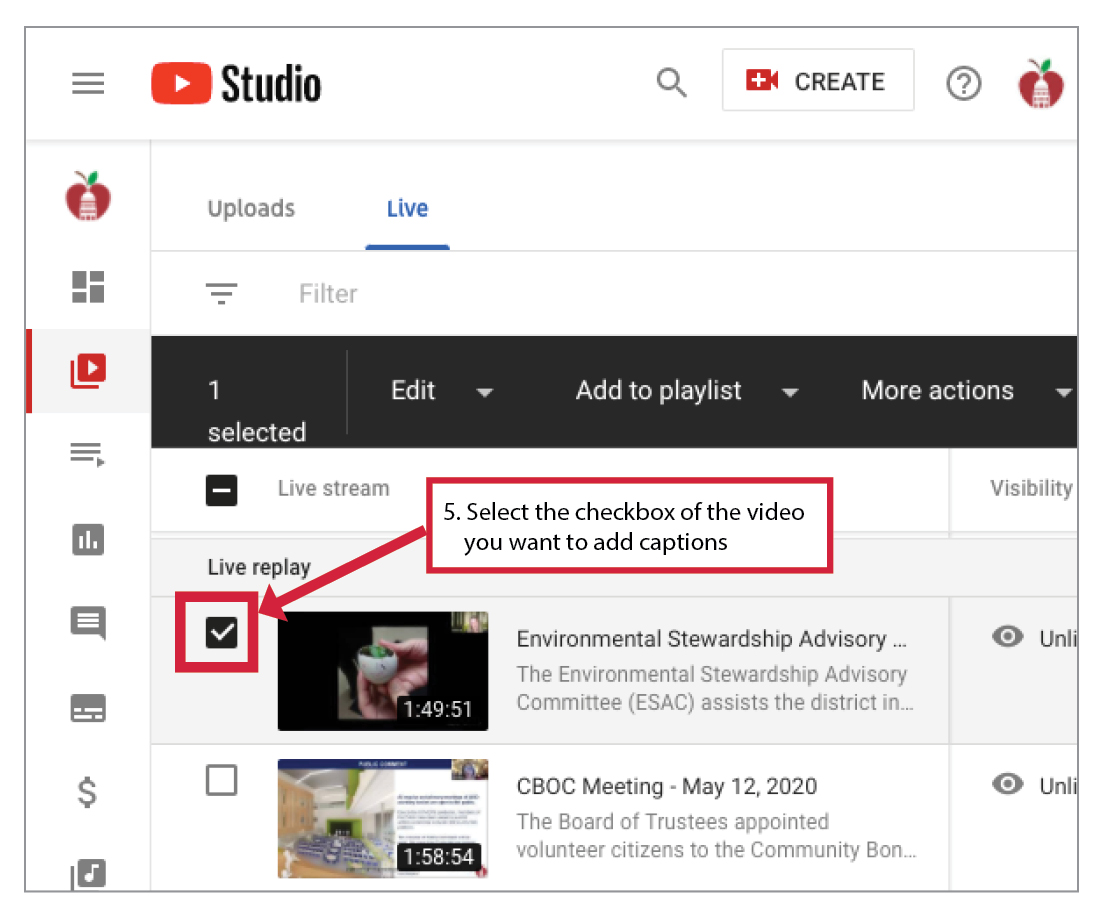
Task: Expand the Edit dropdown
Action: click(x=441, y=391)
